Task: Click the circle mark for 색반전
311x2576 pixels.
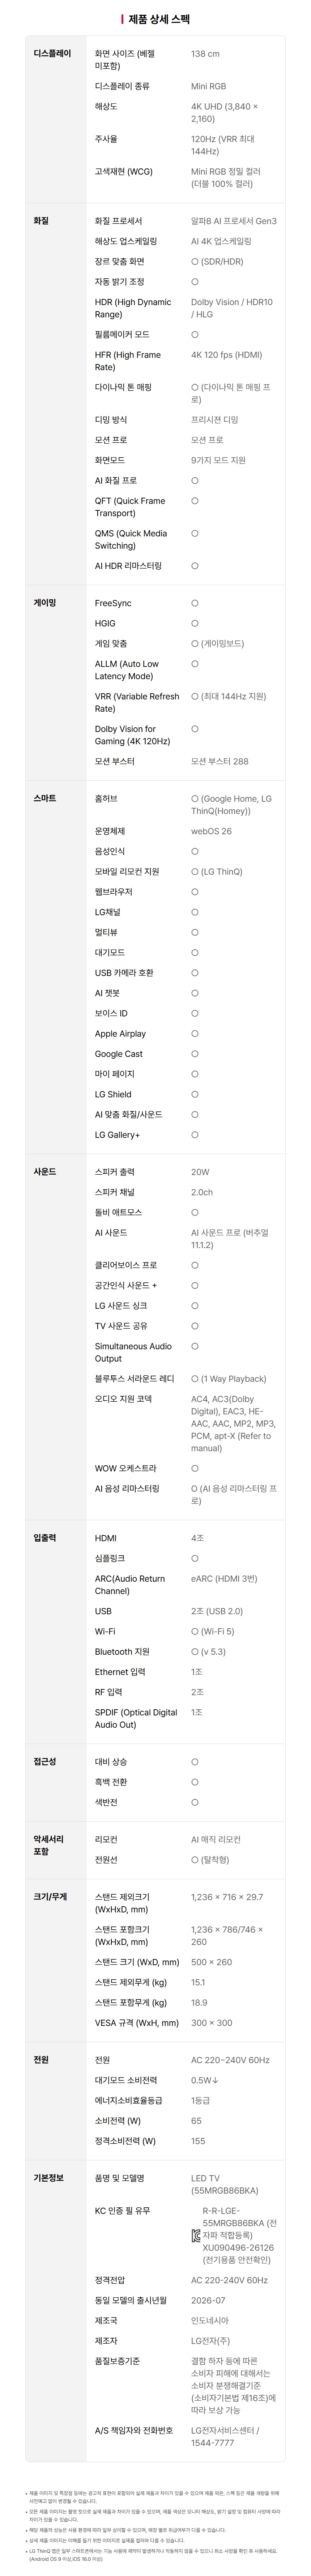Action: (x=195, y=1802)
